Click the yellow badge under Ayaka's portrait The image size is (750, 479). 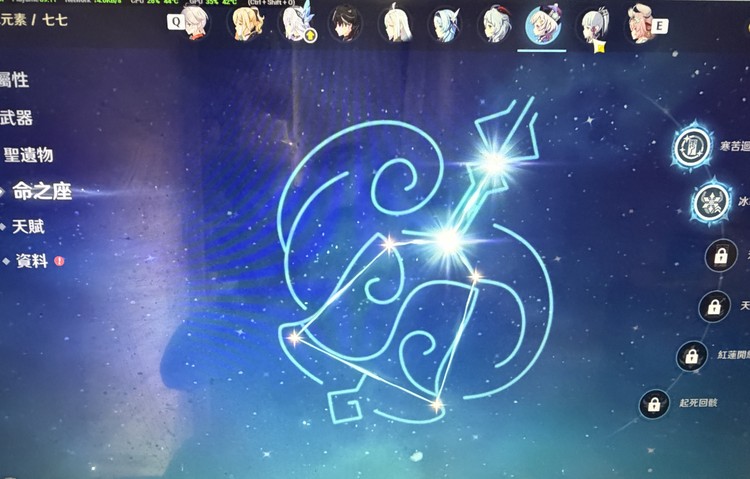coord(598,47)
